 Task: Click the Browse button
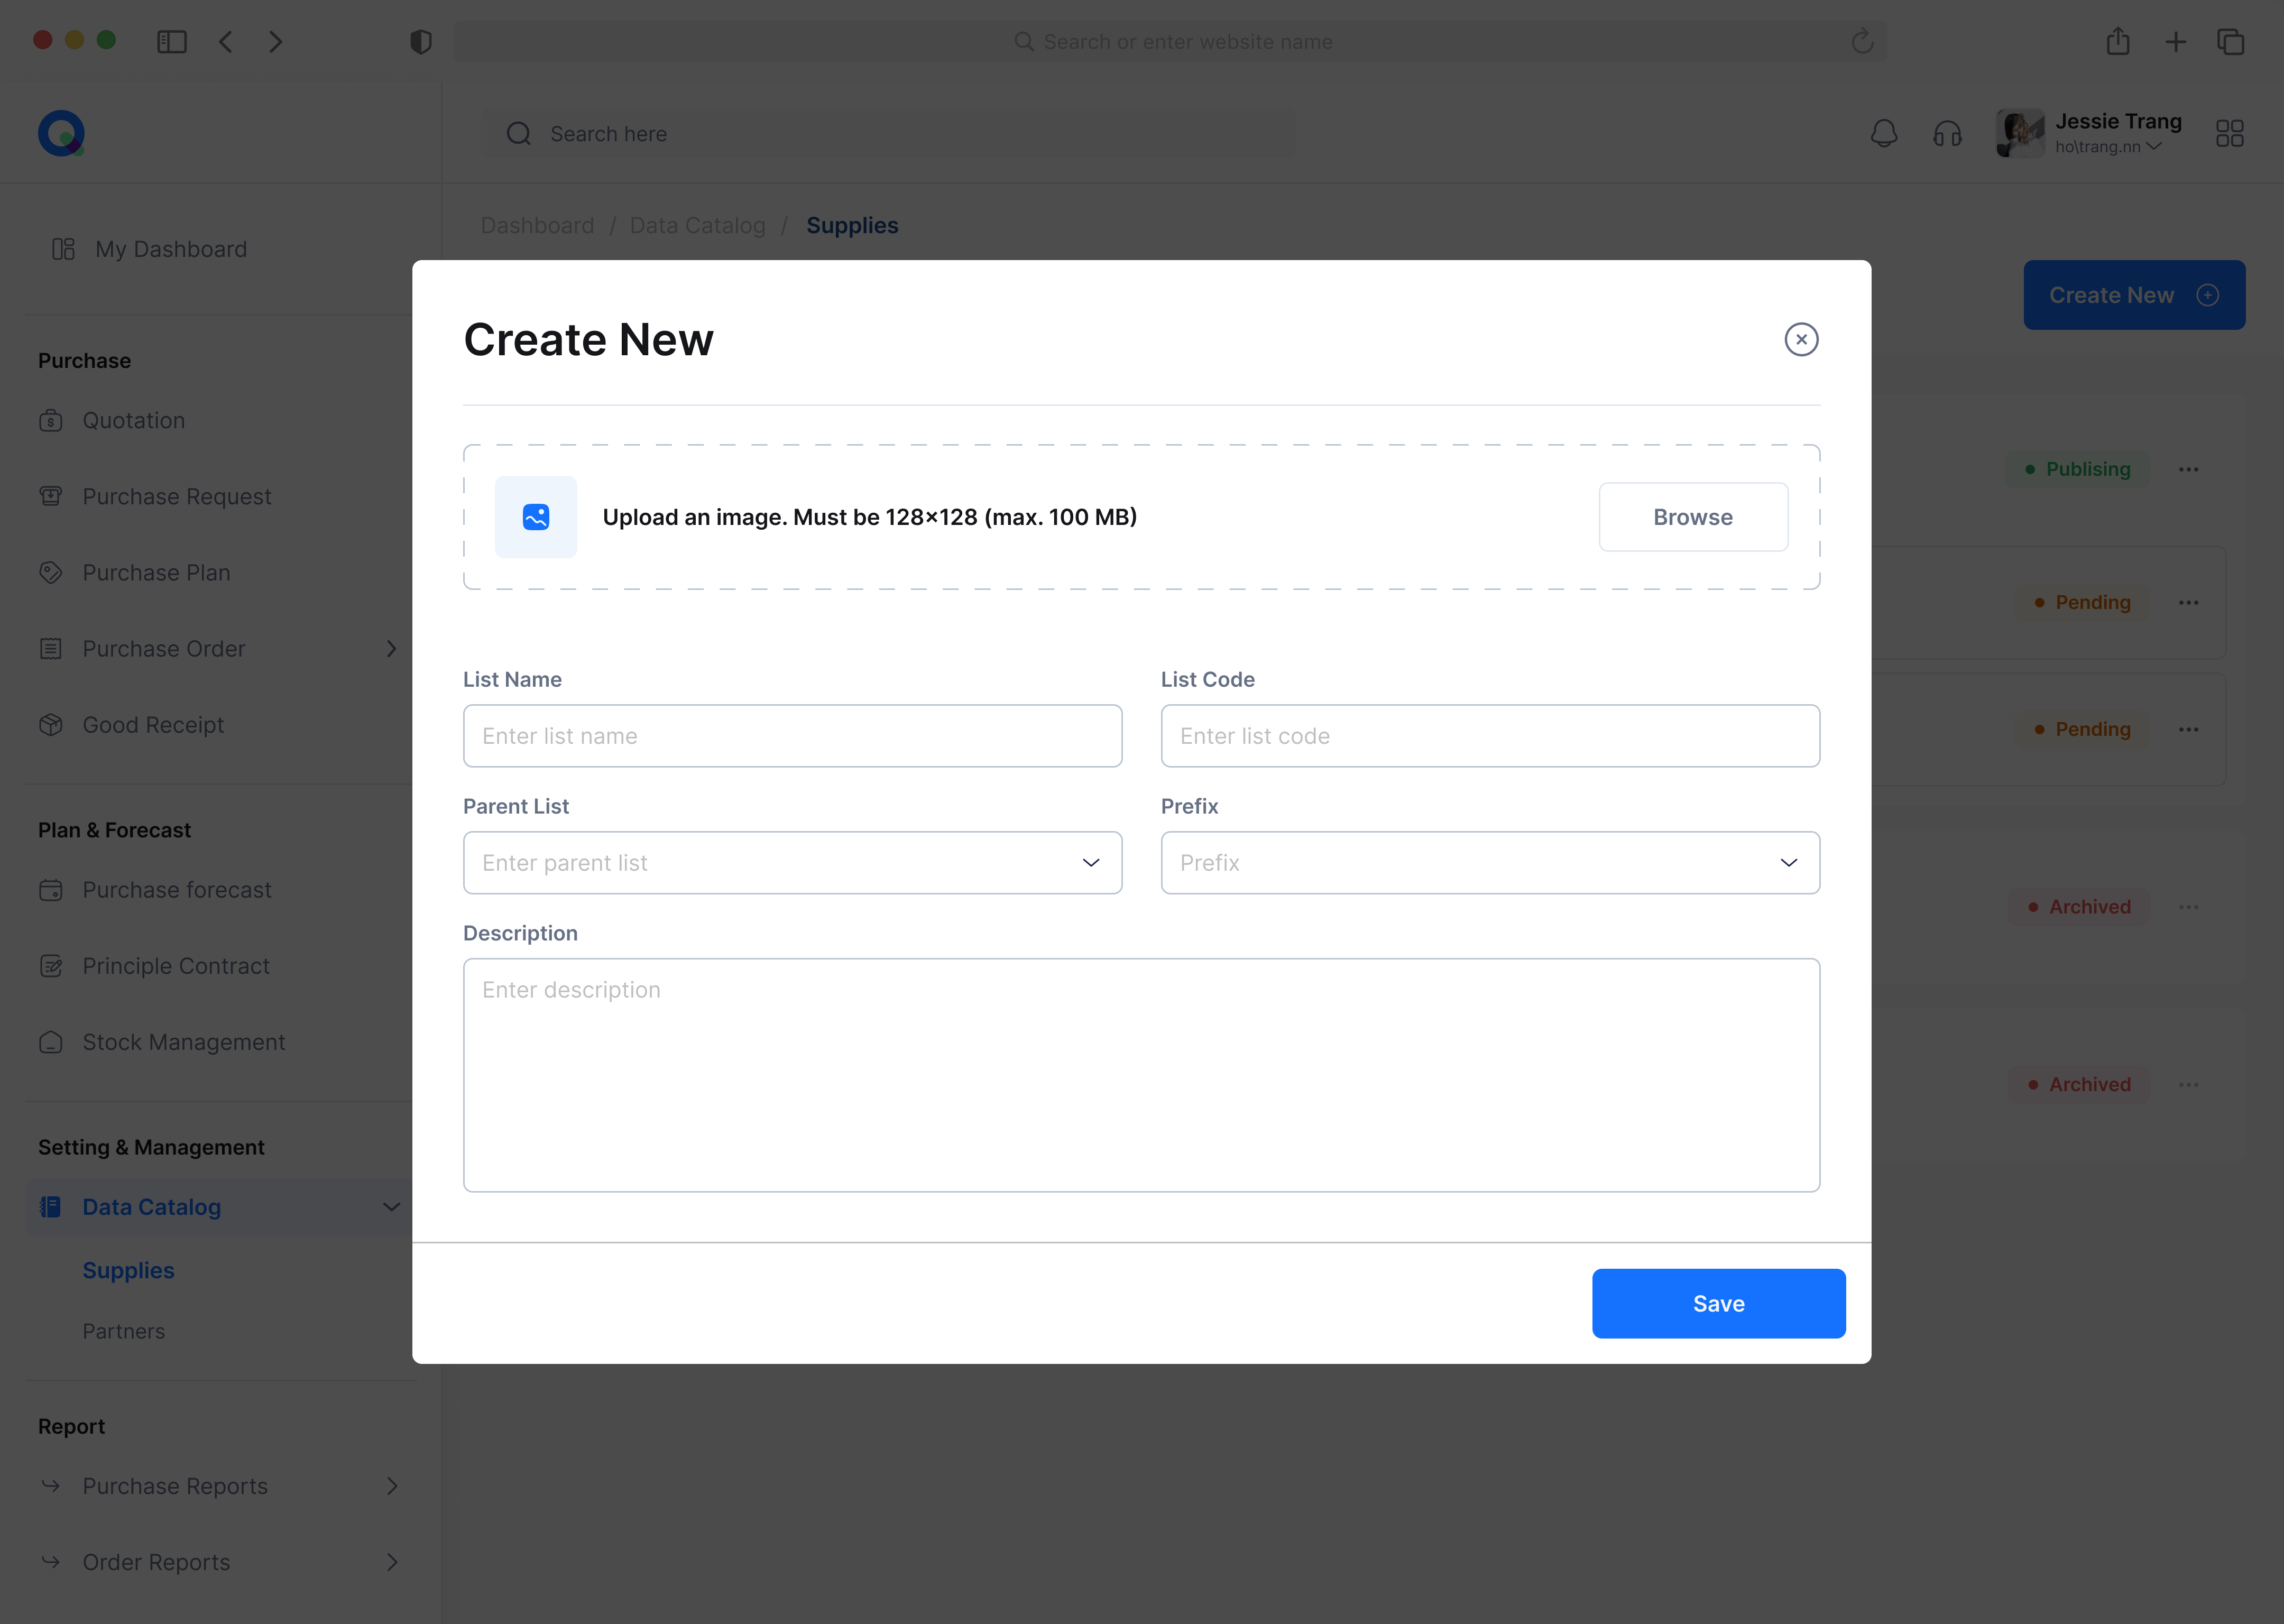(1693, 517)
